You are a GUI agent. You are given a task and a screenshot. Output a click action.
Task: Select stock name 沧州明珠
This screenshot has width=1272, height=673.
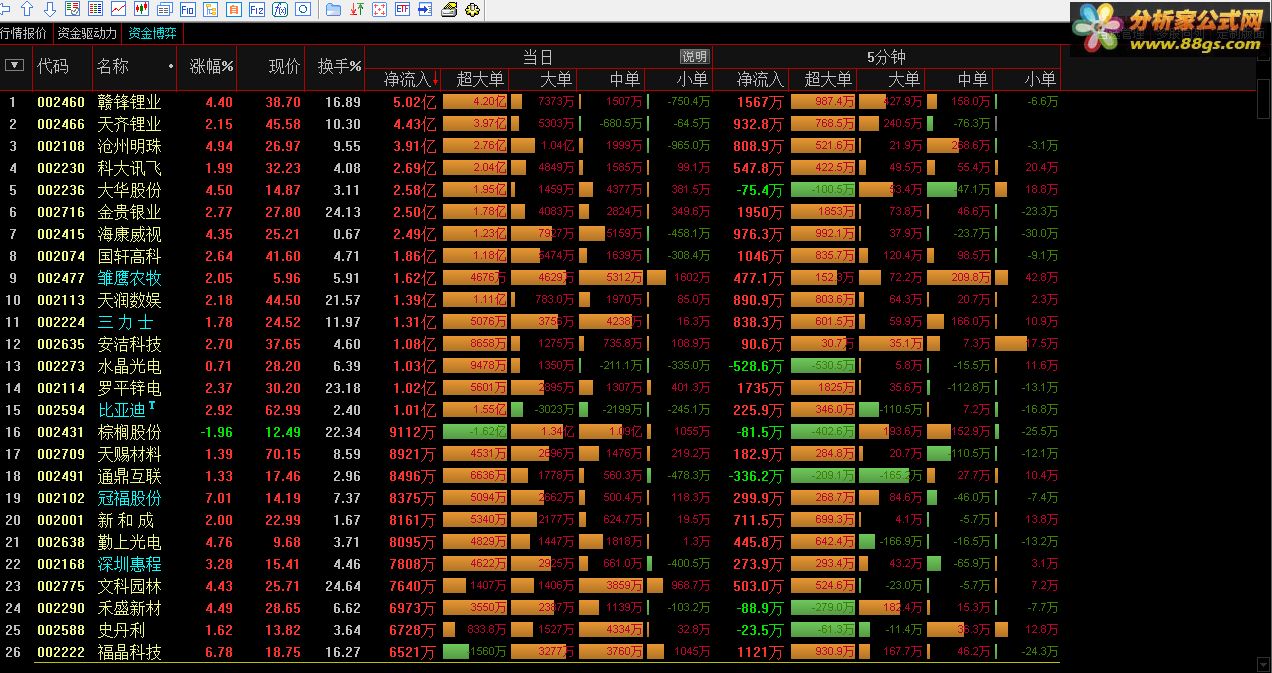coord(129,146)
